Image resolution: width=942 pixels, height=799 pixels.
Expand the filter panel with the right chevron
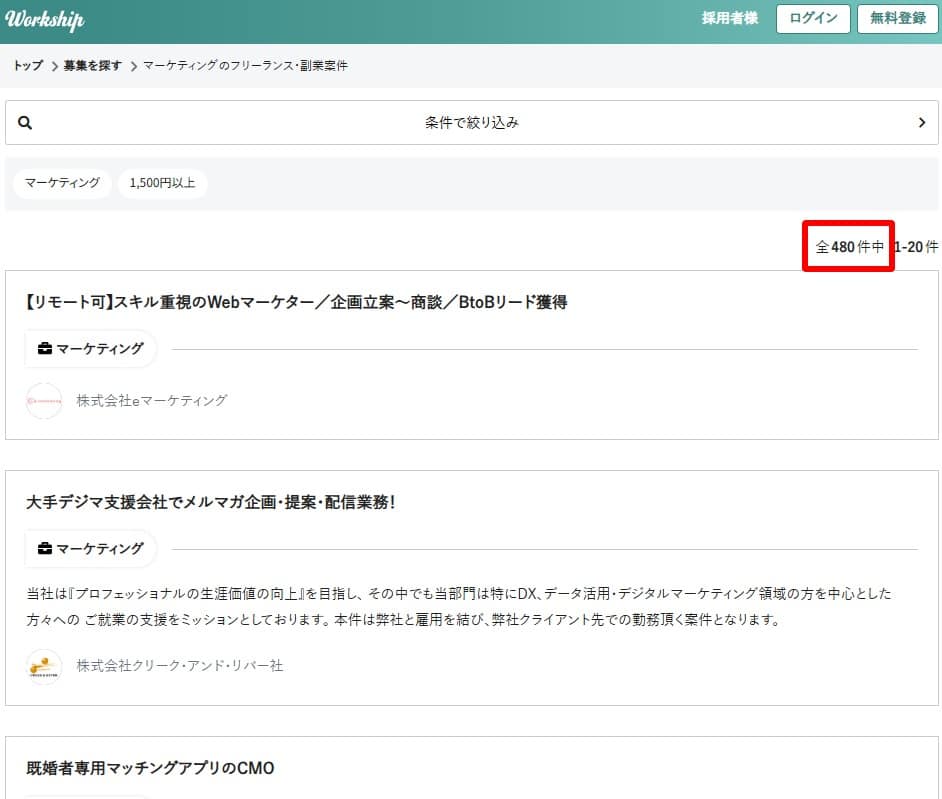coord(921,123)
